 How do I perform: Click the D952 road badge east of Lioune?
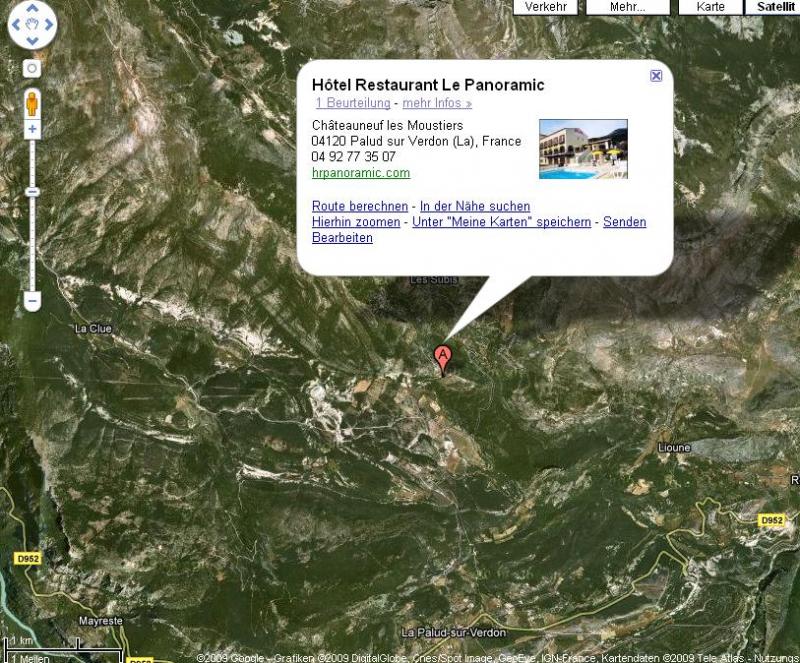click(771, 520)
